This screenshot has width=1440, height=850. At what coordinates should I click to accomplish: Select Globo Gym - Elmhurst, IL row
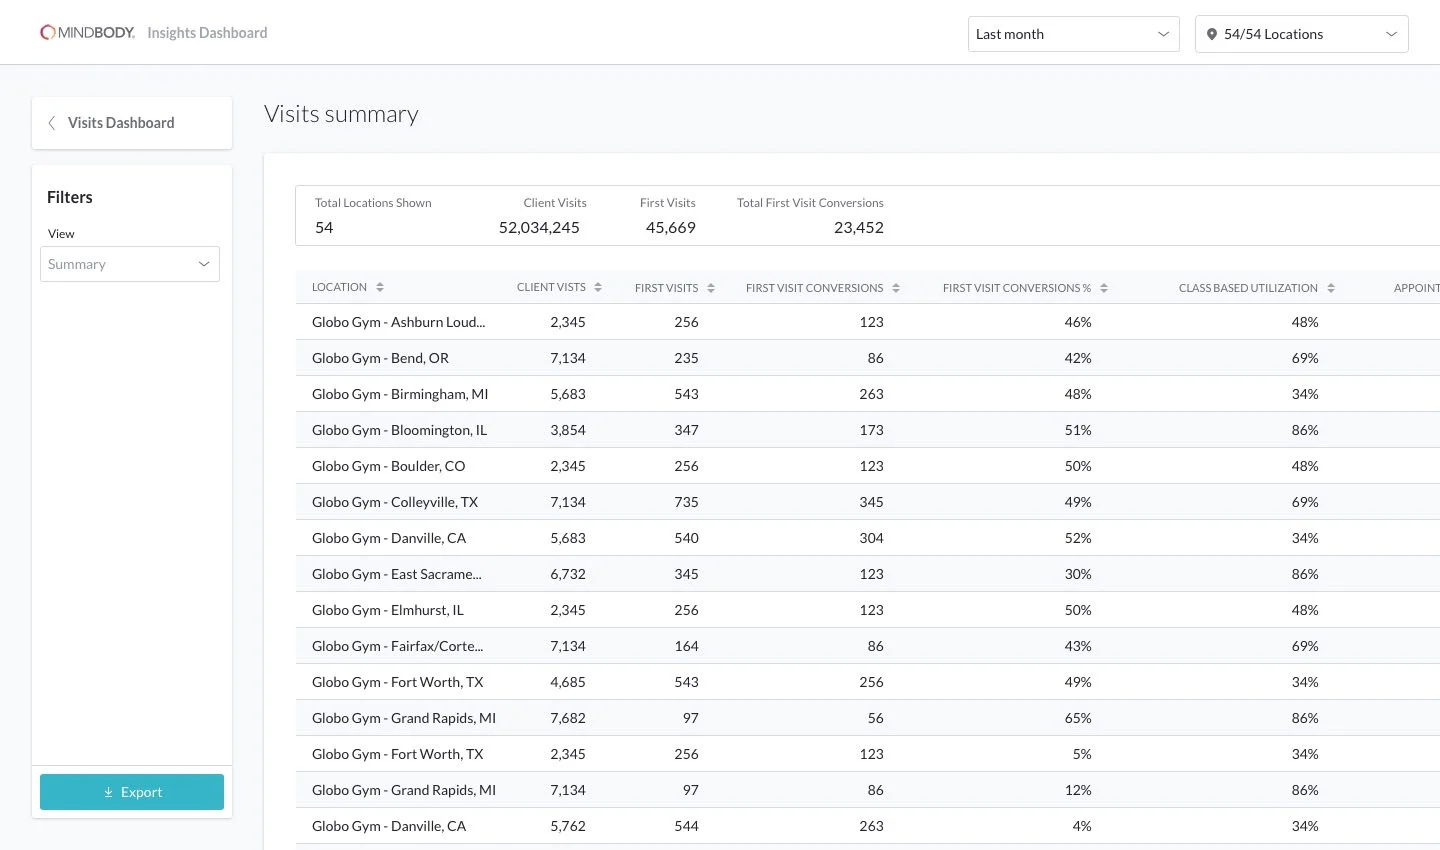pyautogui.click(x=868, y=610)
